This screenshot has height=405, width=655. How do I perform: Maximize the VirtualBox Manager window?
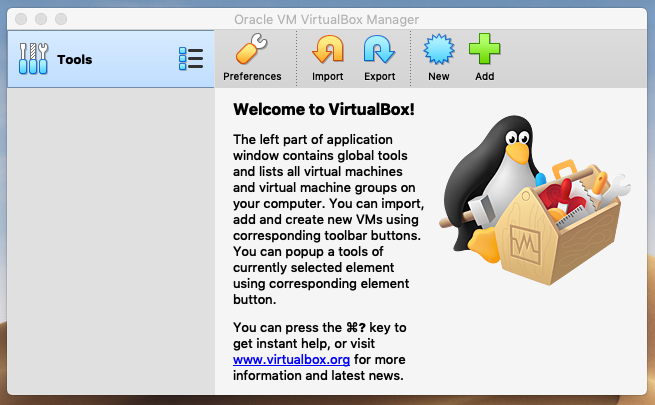[61, 19]
